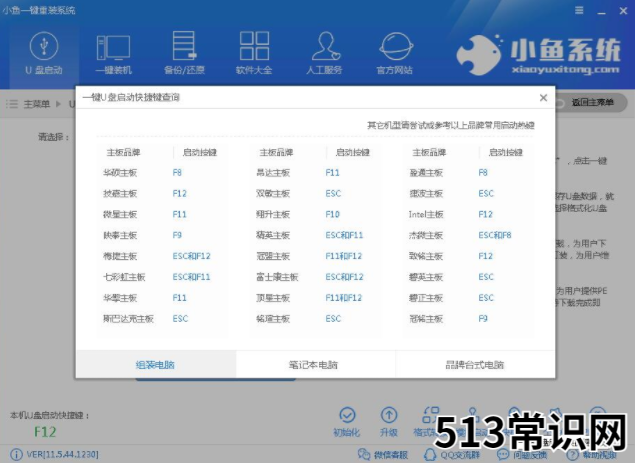Click the 本机U盘启动快捷键 label
The image size is (636, 463).
(x=49, y=415)
